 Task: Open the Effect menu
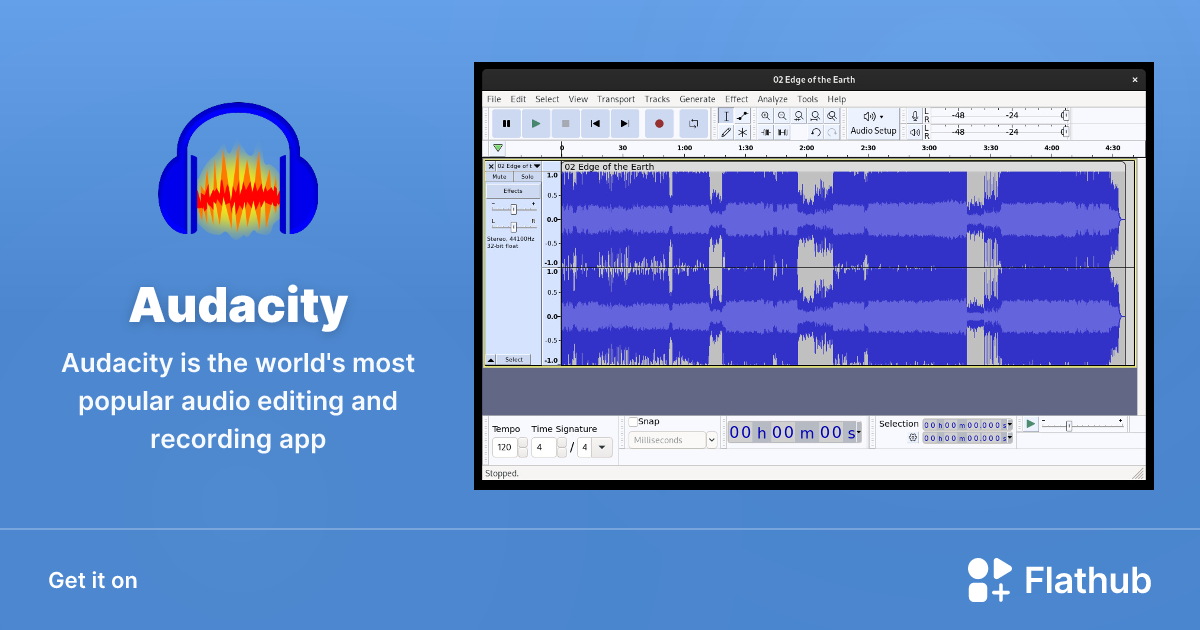[736, 99]
